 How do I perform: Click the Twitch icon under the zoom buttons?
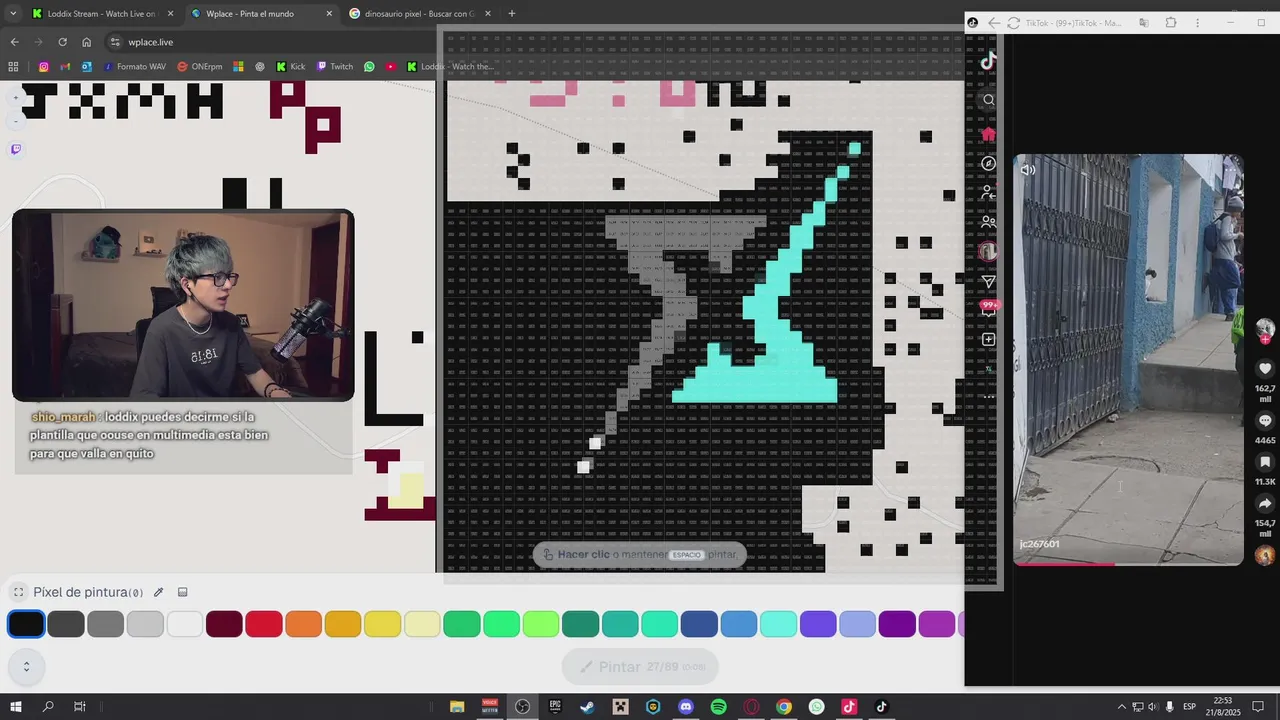tap(15, 149)
